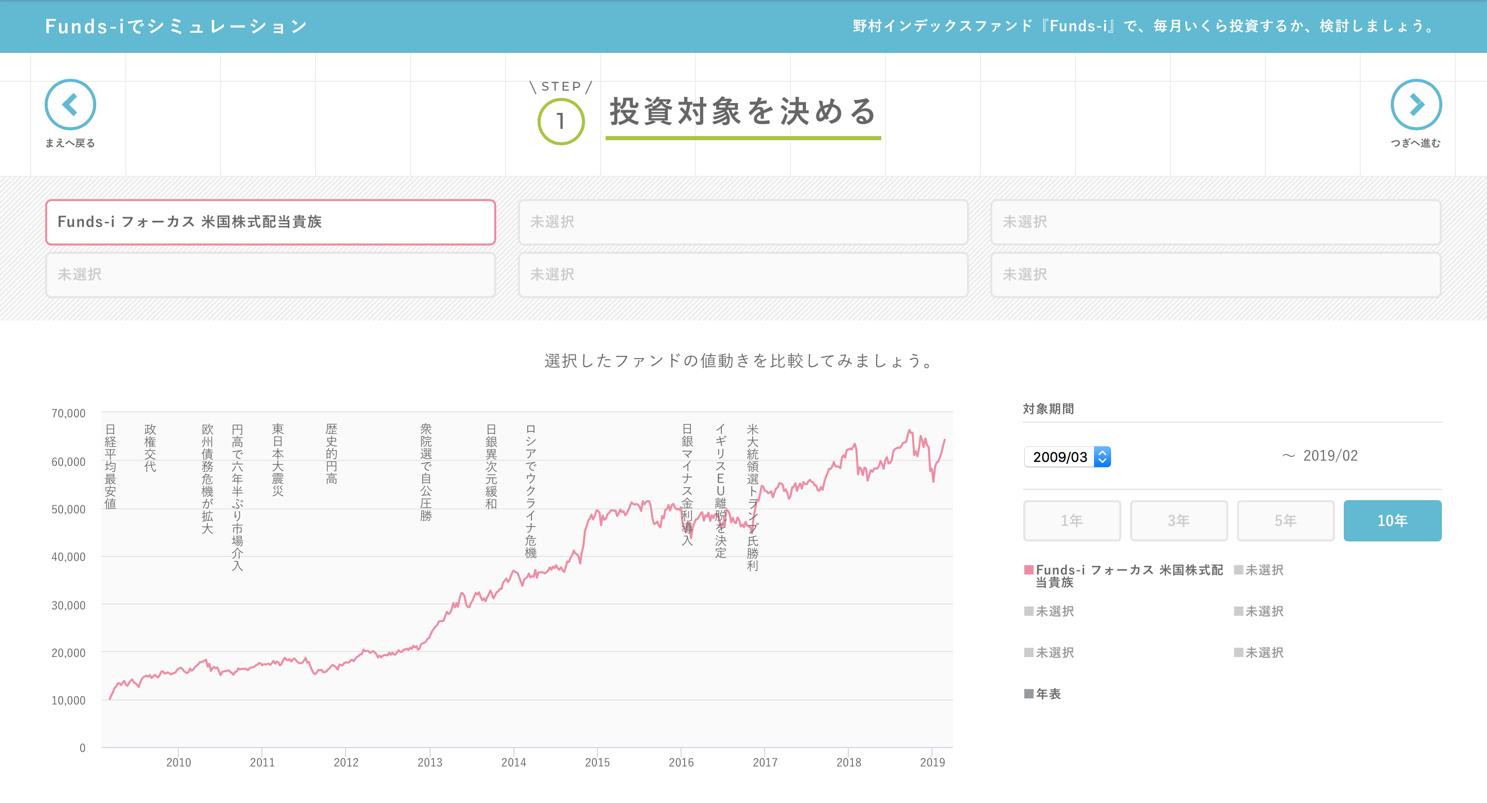Click the Funds-i フォーカス 米国株式配当貴族 fund slot
1487x803 pixels.
[270, 222]
